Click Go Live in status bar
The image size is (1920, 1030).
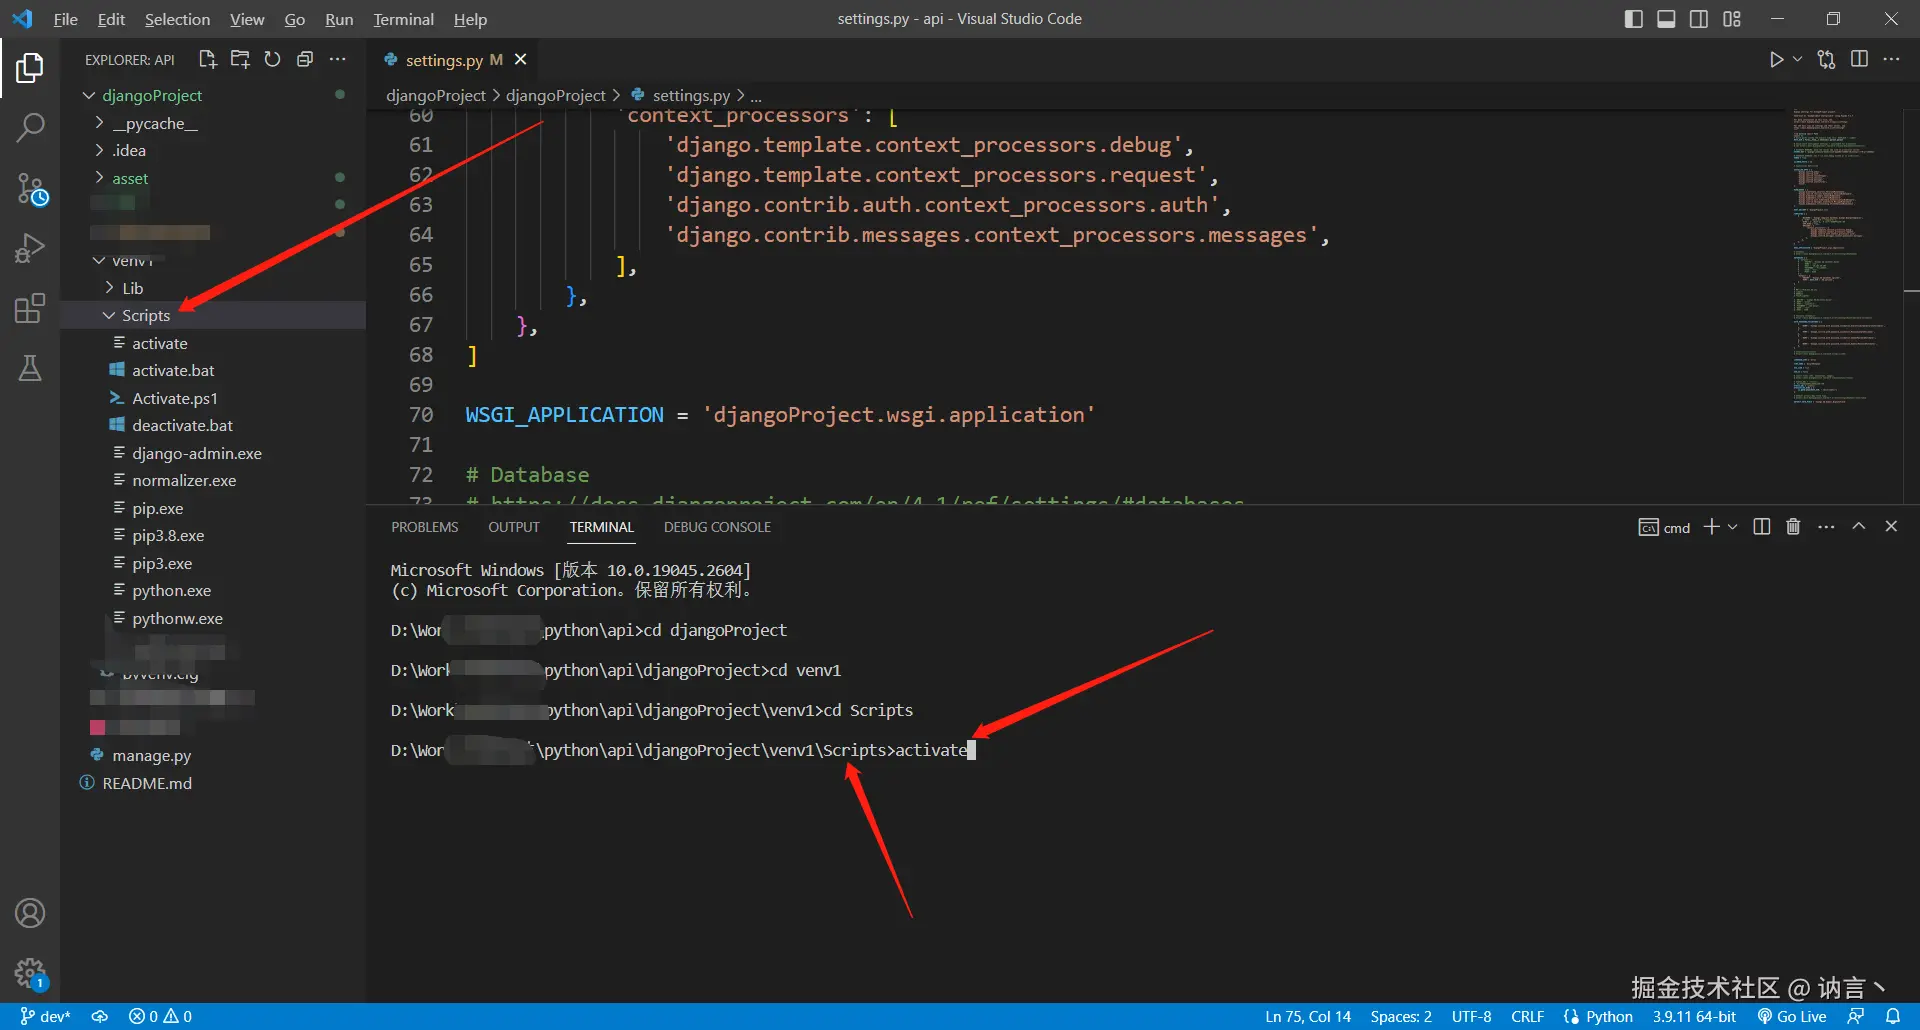[1792, 1016]
